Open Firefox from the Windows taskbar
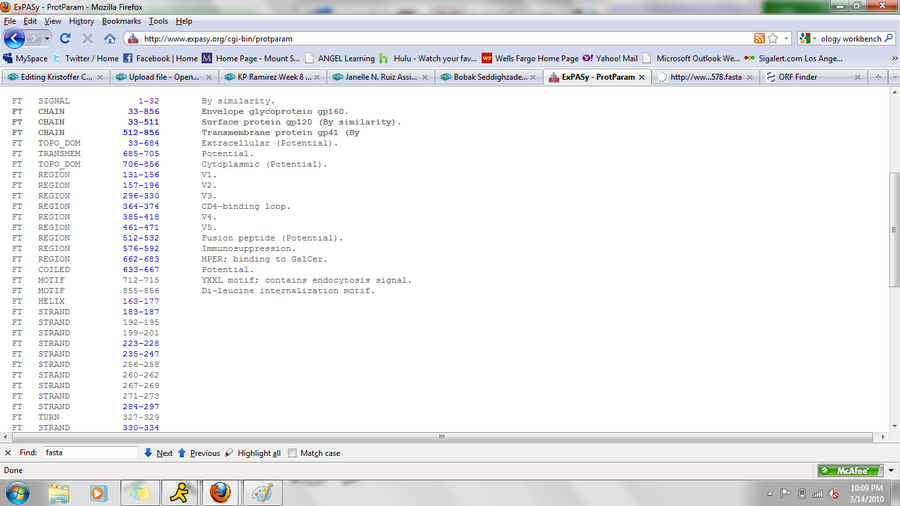 (x=221, y=492)
